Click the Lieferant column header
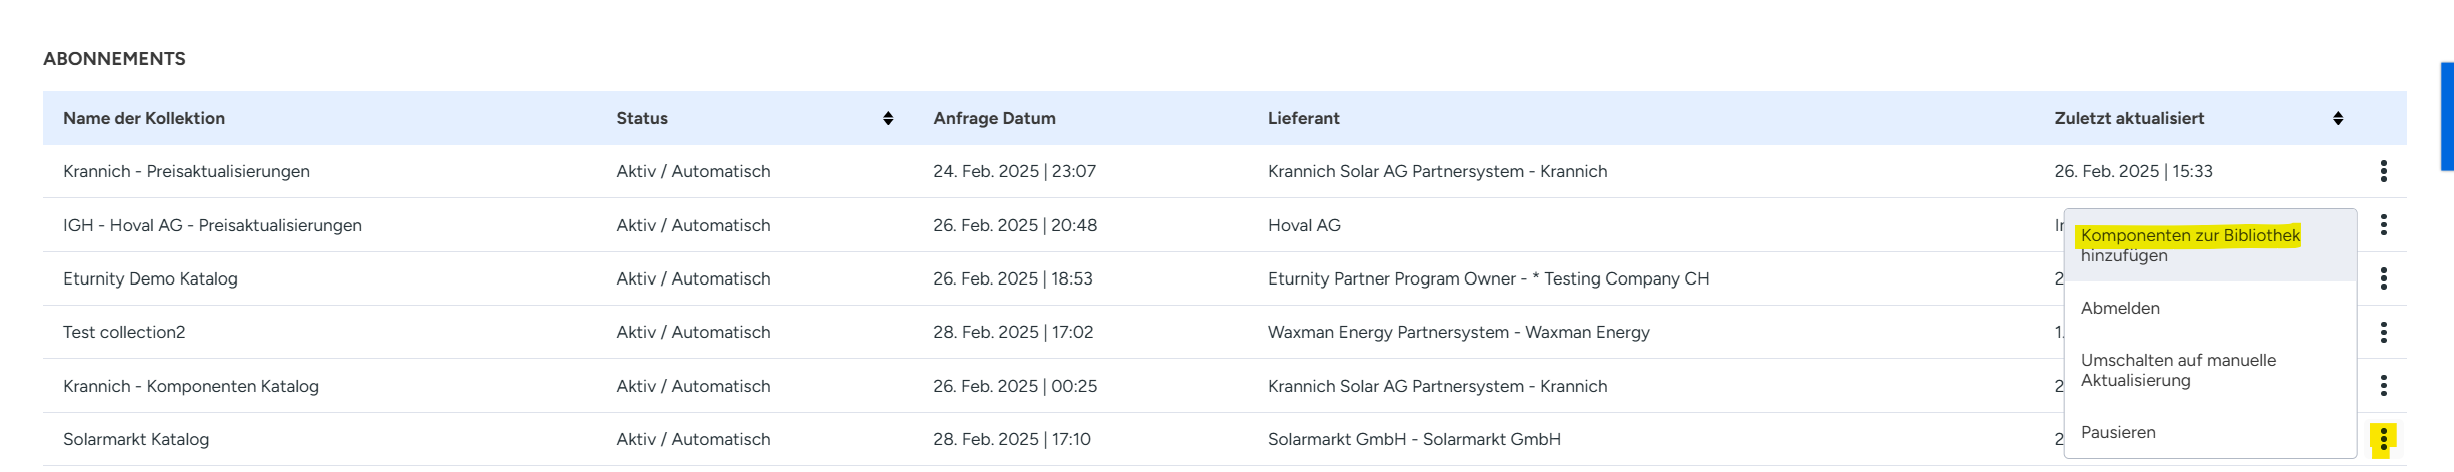This screenshot has width=2454, height=472. (1303, 119)
